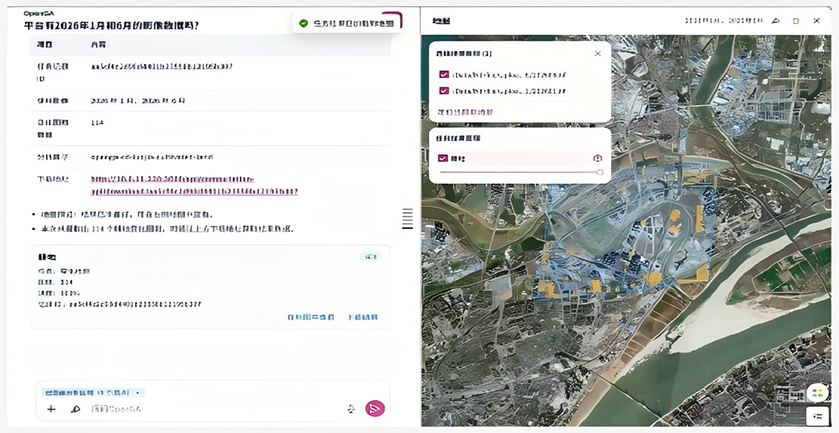Uncheck the second imagery layer checkbox

click(x=444, y=91)
